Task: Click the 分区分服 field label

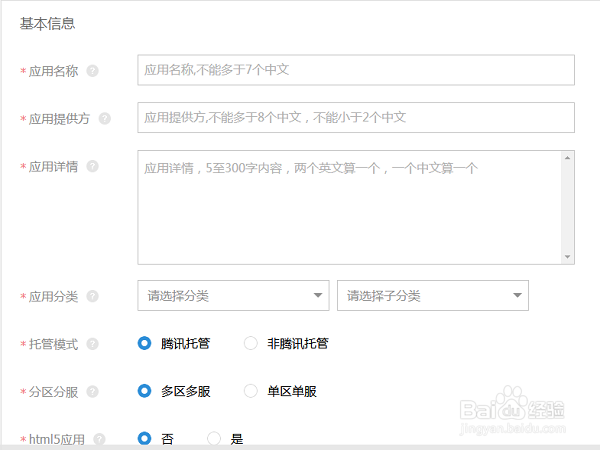Action: (x=53, y=392)
